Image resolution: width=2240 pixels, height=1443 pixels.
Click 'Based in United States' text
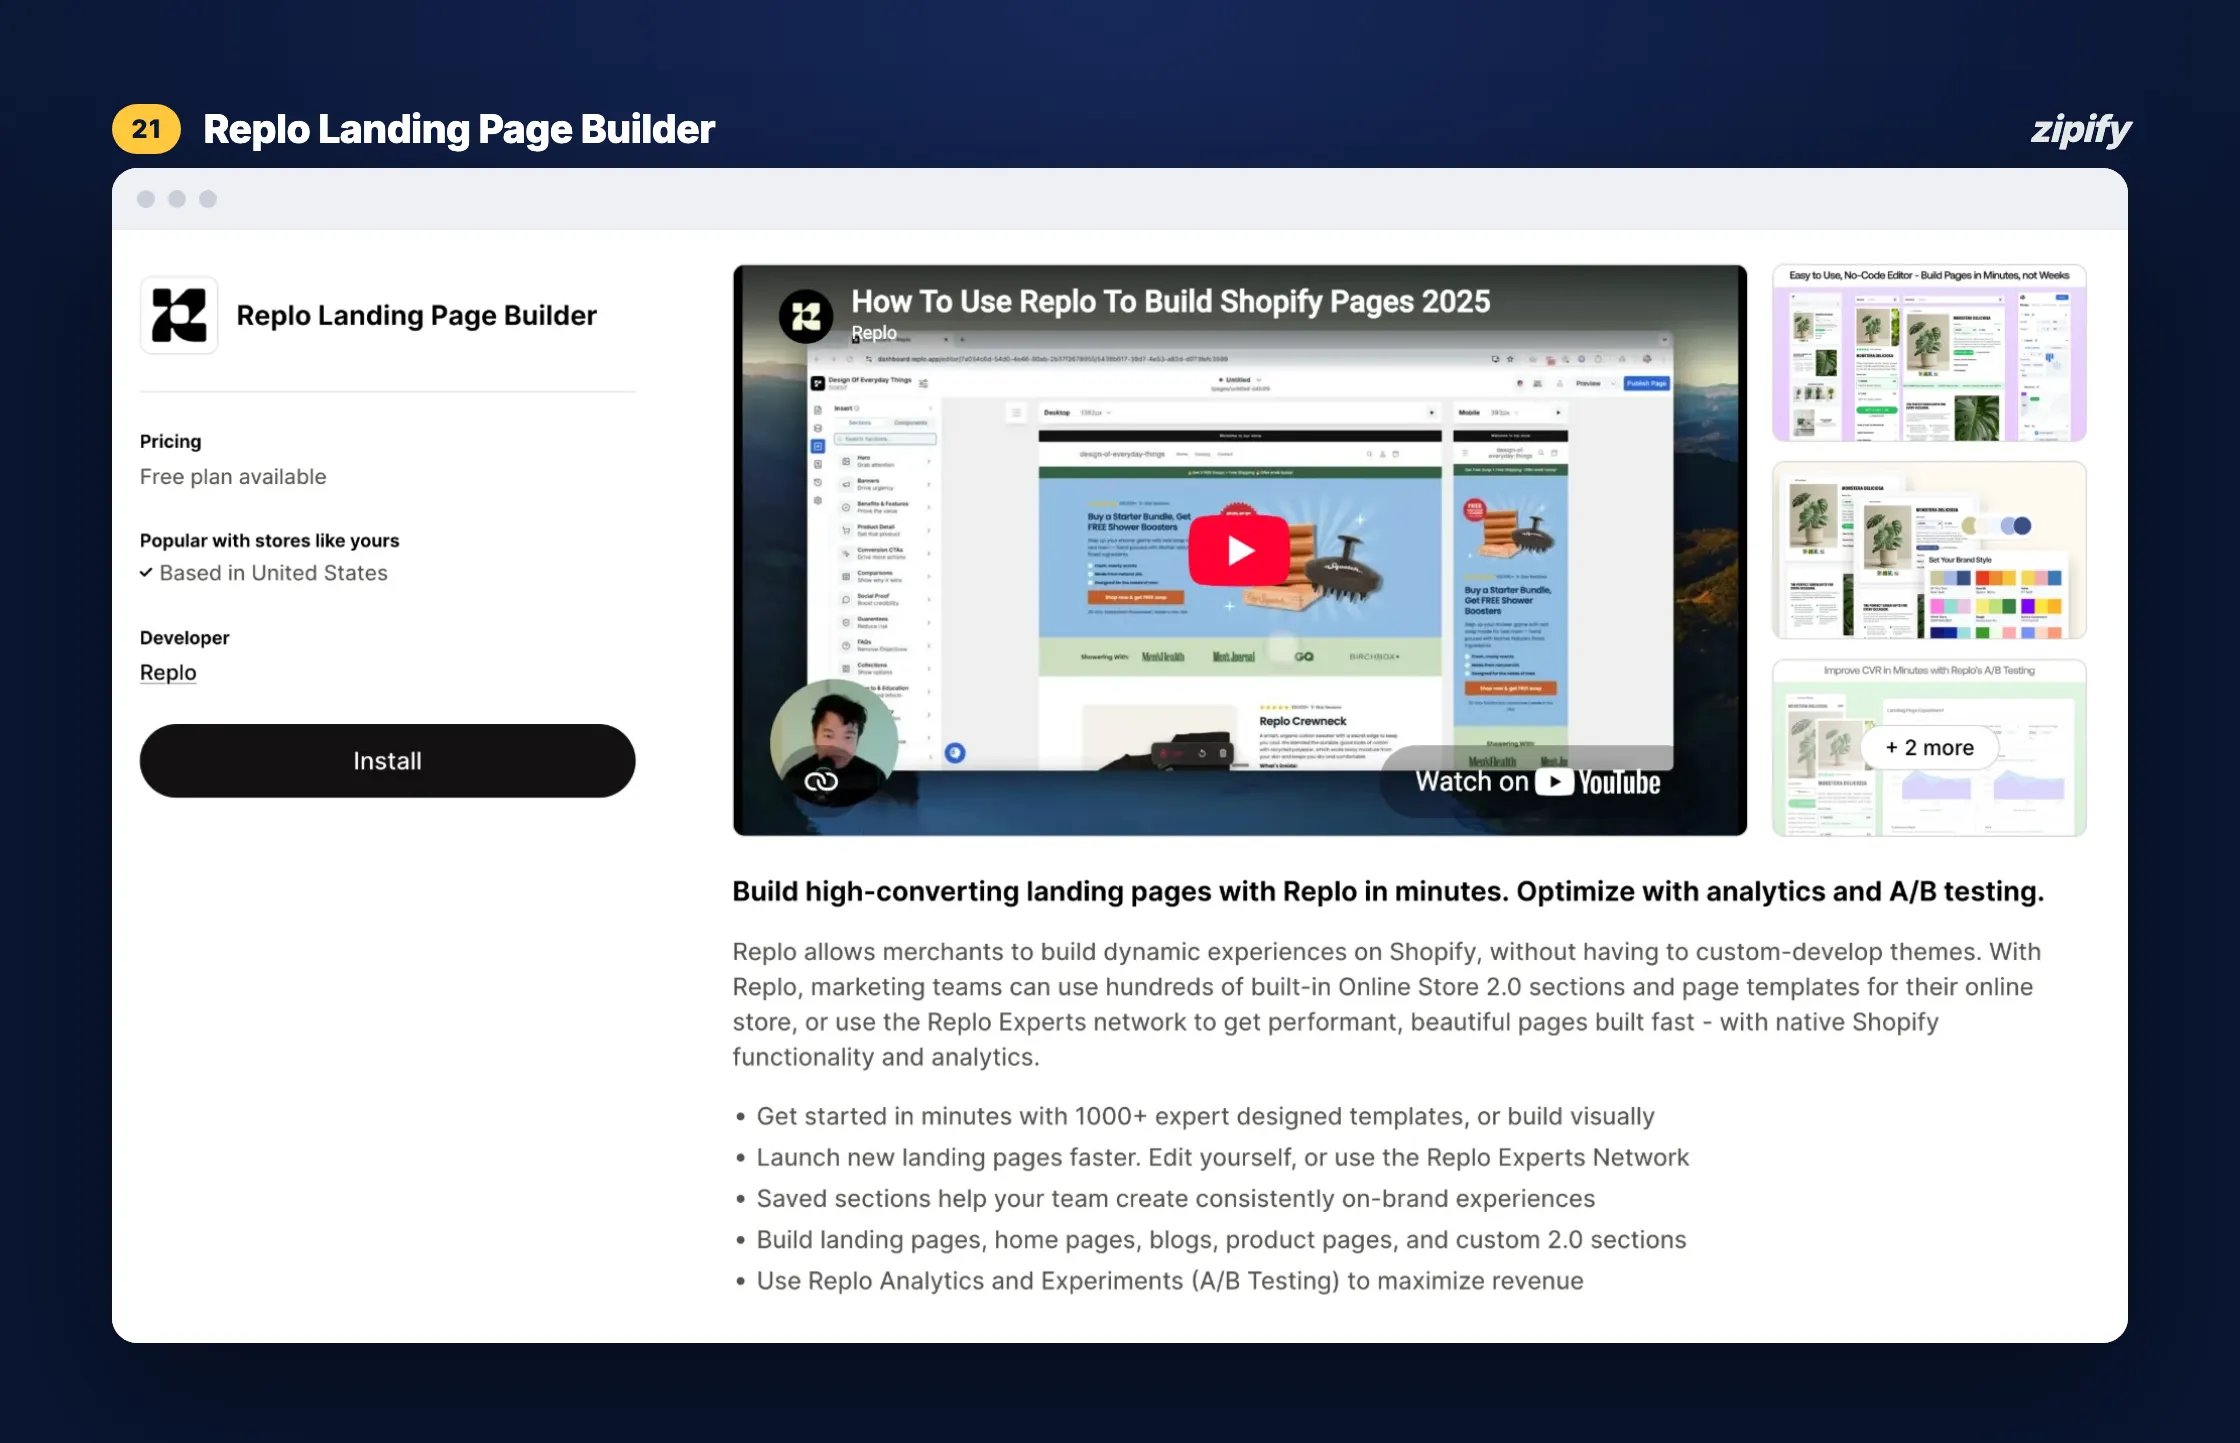pos(273,573)
